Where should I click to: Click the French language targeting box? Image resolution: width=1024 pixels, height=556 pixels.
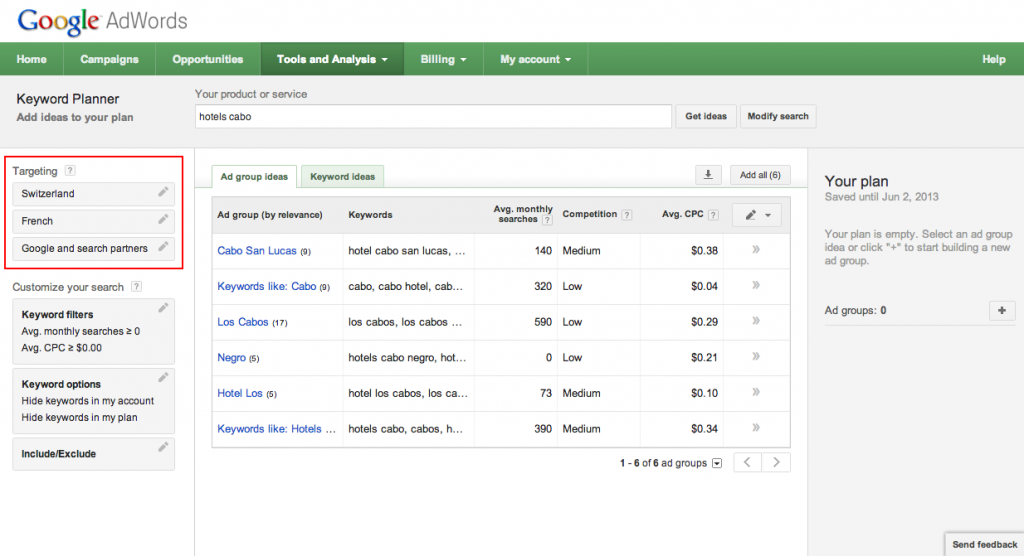[93, 221]
